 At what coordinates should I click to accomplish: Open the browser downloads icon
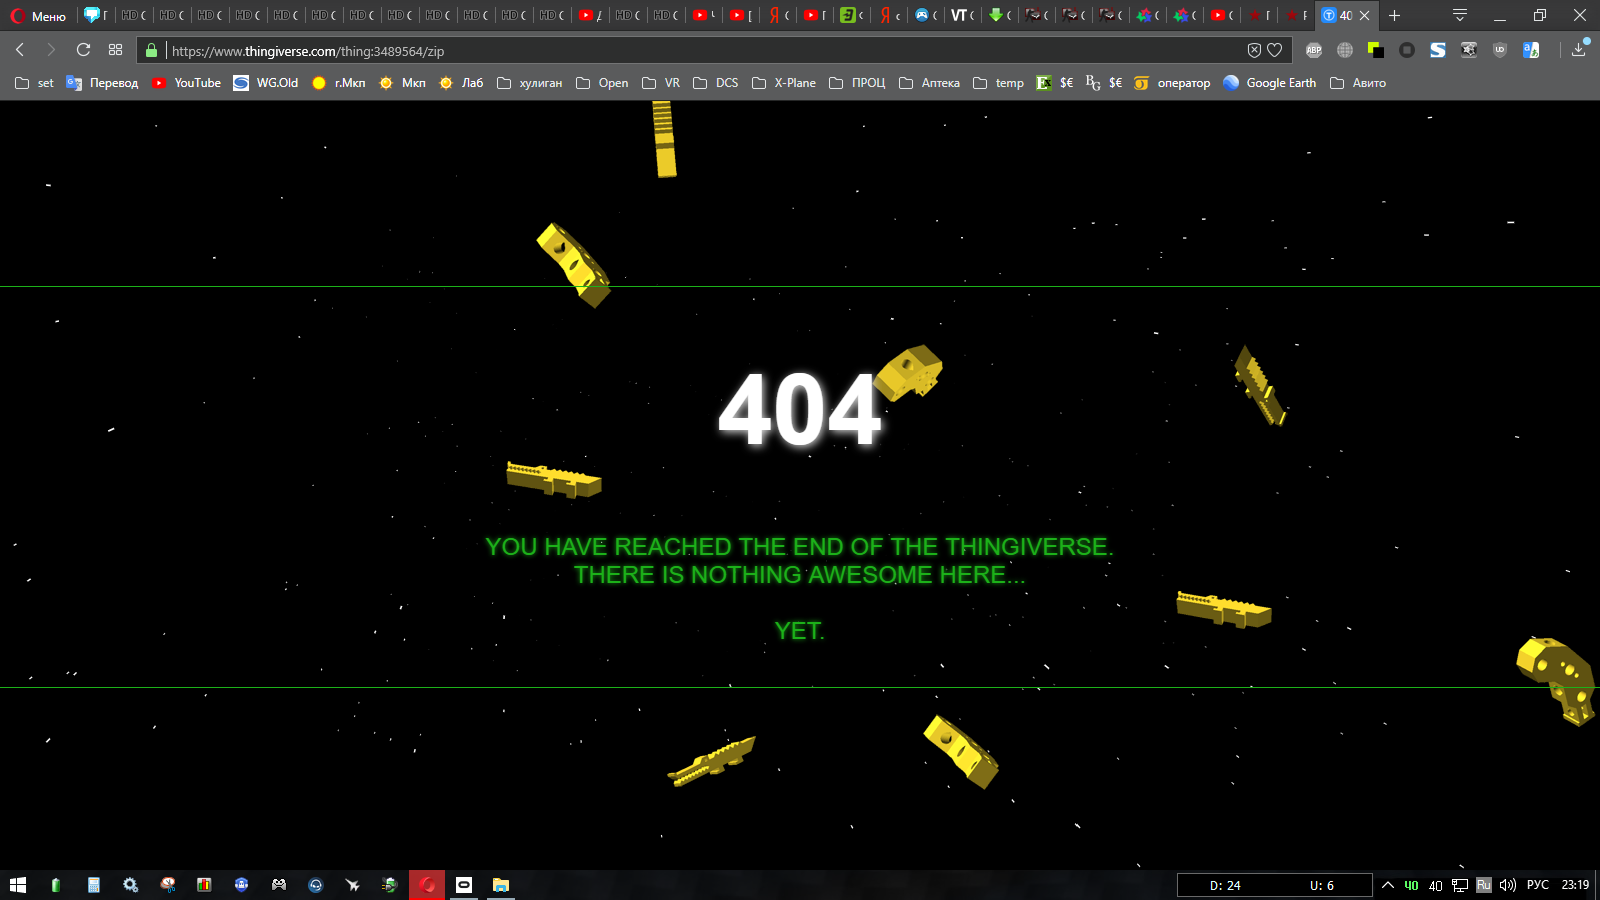pyautogui.click(x=1579, y=49)
